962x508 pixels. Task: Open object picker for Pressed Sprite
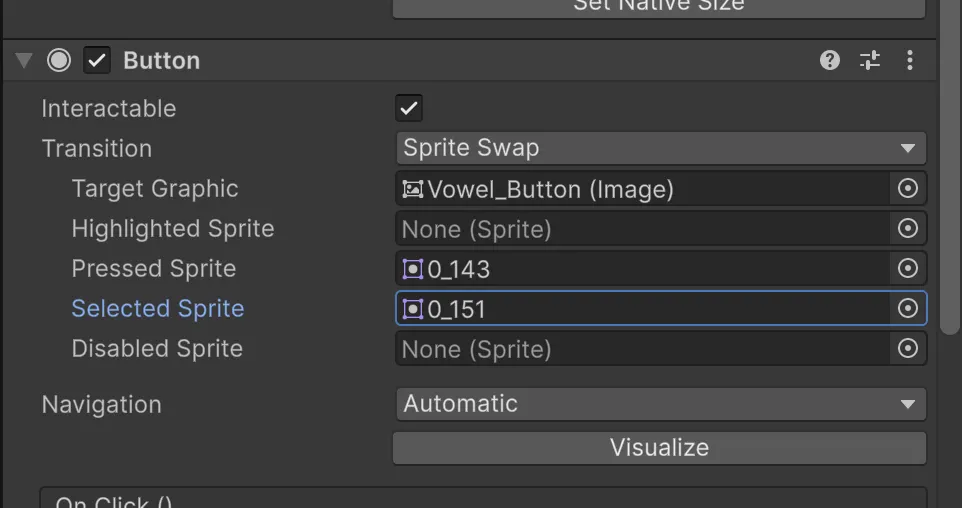tap(908, 269)
